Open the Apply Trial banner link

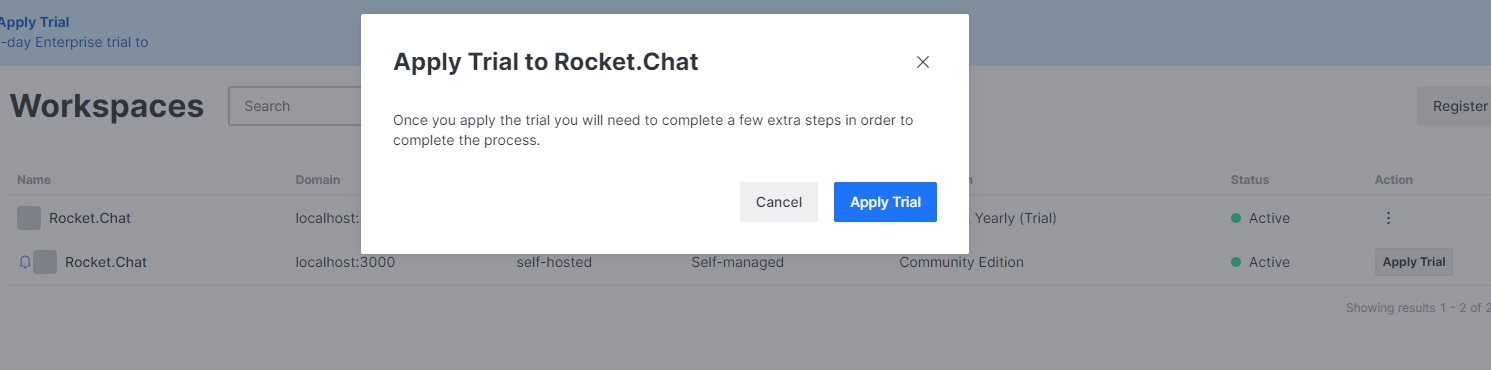click(34, 22)
